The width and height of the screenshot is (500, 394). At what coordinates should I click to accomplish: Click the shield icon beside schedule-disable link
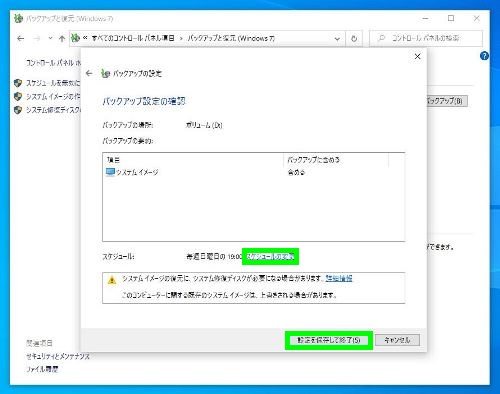(18, 83)
